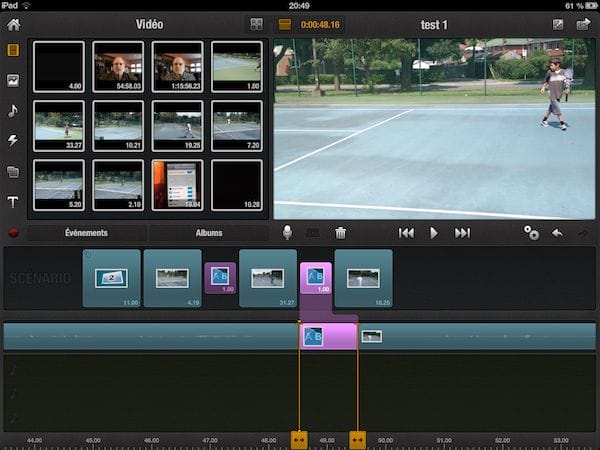Toggle the storyboard grid view button

click(257, 24)
